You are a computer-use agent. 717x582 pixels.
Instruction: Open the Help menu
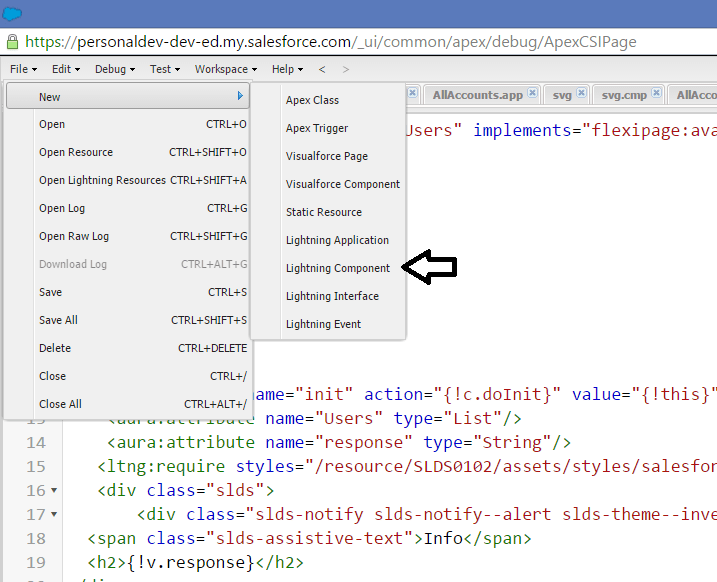tap(287, 69)
